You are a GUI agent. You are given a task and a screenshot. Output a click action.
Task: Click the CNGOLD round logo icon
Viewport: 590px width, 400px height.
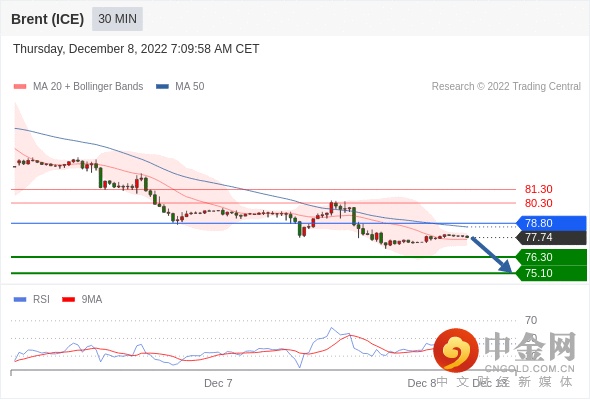pos(456,350)
